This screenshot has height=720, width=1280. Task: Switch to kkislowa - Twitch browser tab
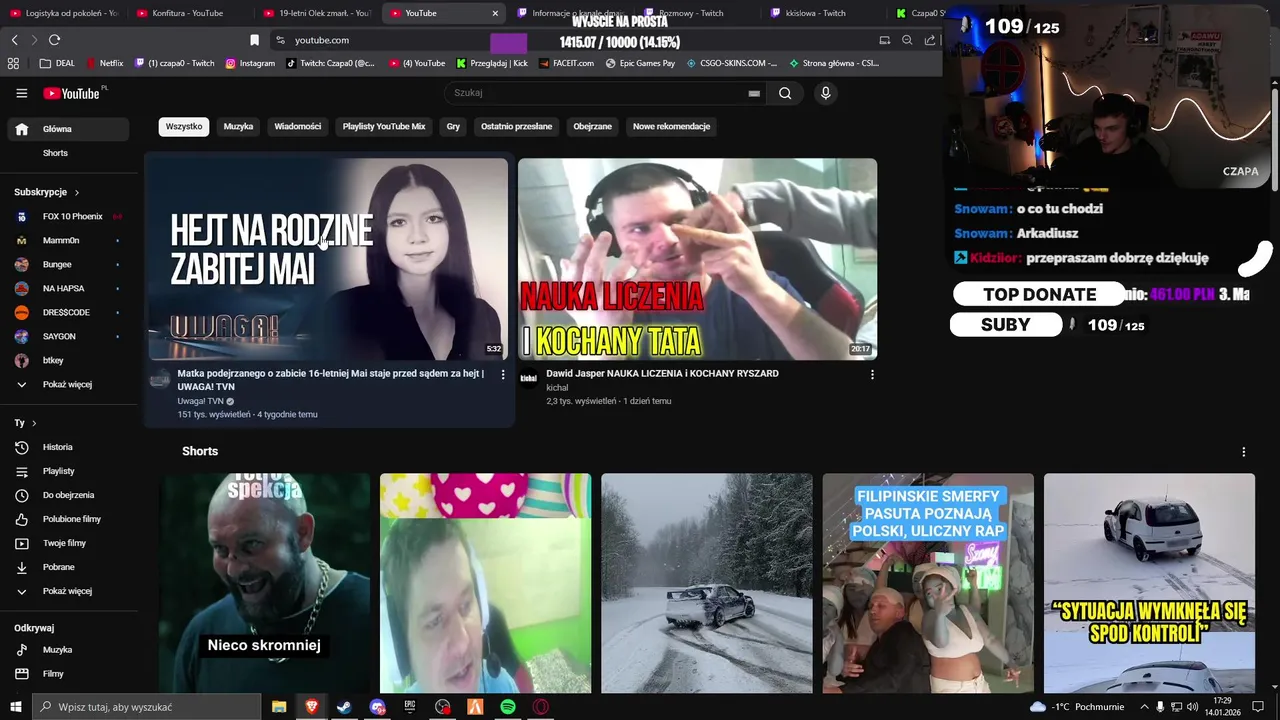click(816, 13)
